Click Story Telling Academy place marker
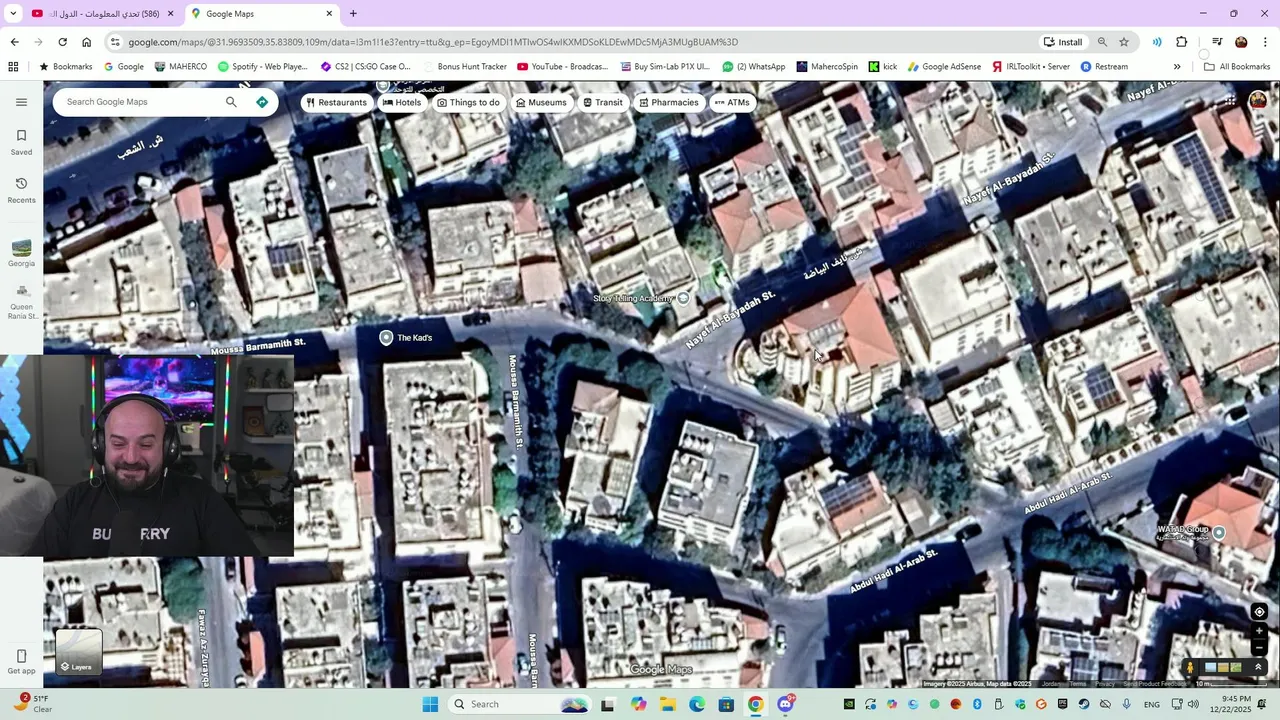The image size is (1280, 720). (x=684, y=298)
